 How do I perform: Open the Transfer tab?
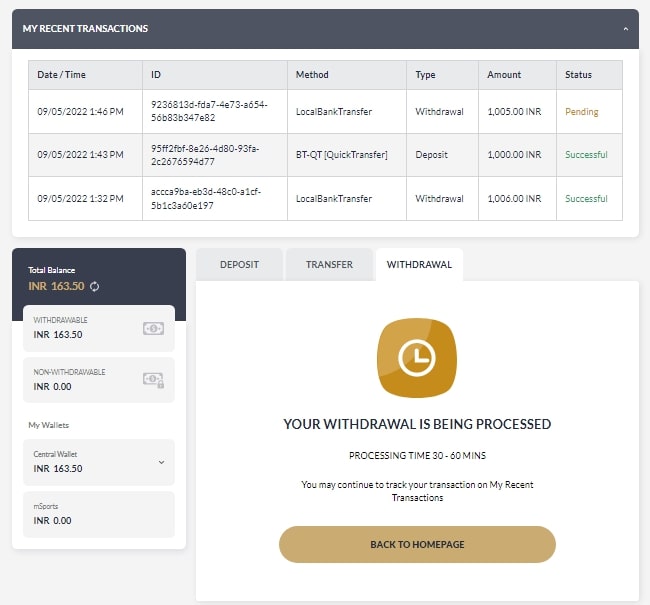pyautogui.click(x=329, y=265)
